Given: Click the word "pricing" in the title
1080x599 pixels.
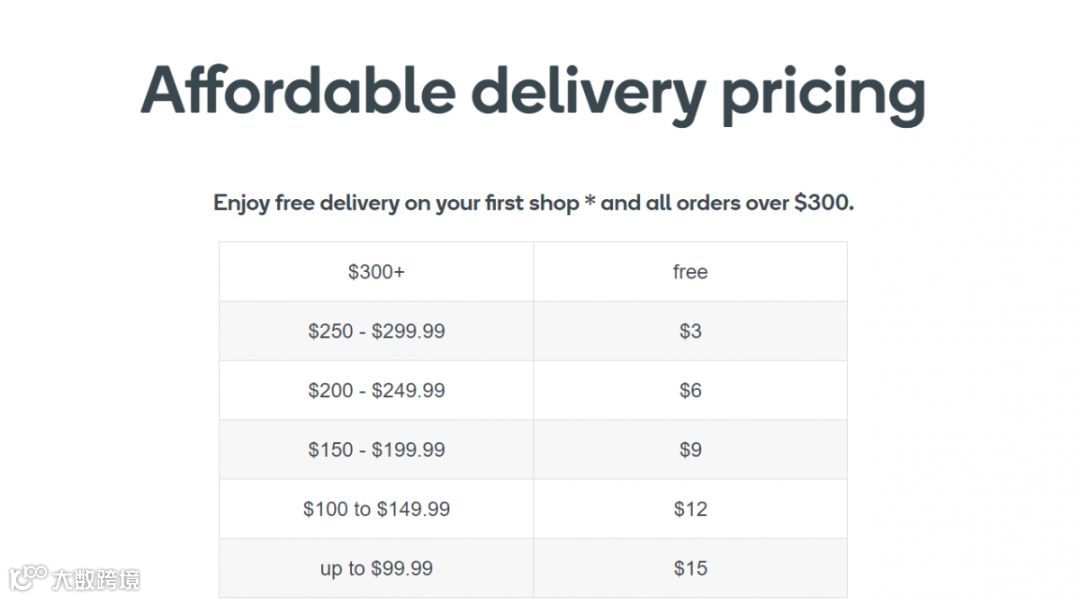Looking at the screenshot, I should click(x=822, y=93).
